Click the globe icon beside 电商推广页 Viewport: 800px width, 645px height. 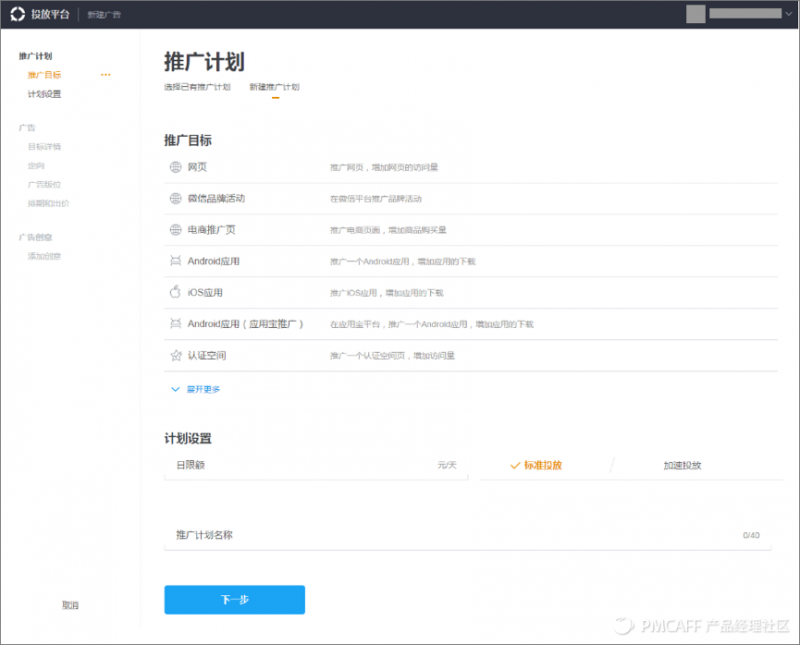tap(176, 230)
